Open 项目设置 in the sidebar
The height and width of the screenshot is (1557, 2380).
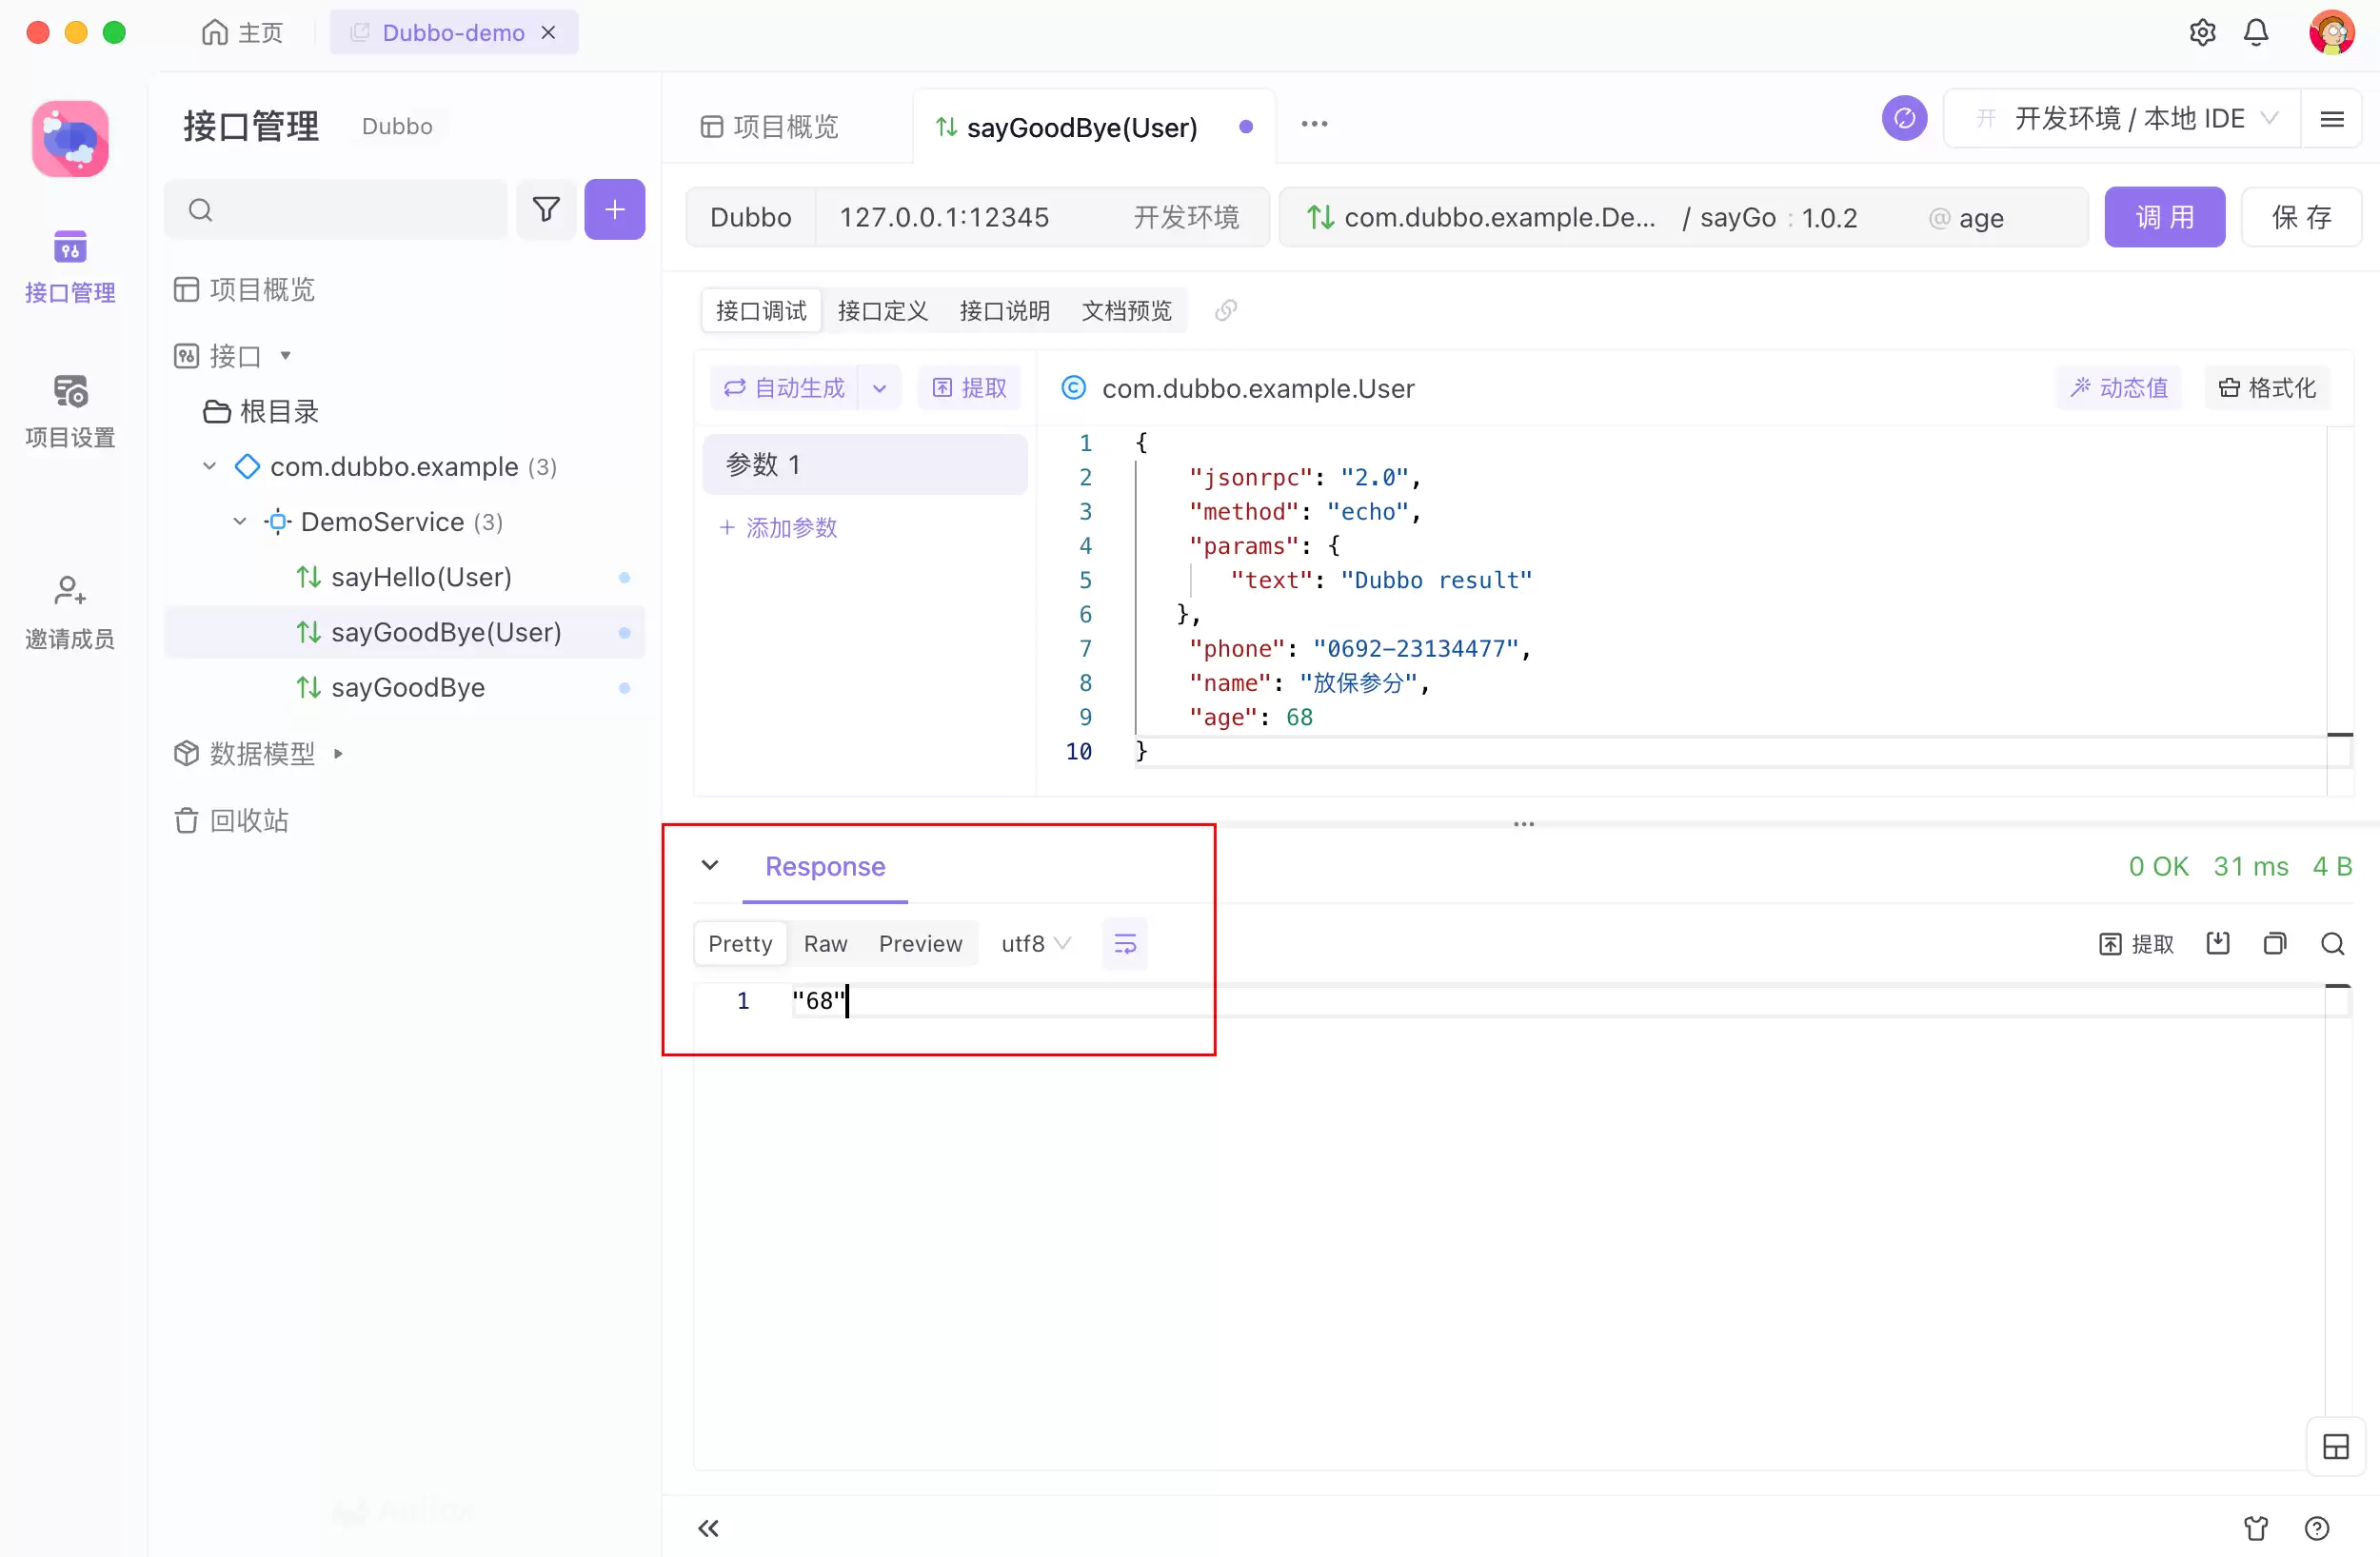click(x=70, y=411)
